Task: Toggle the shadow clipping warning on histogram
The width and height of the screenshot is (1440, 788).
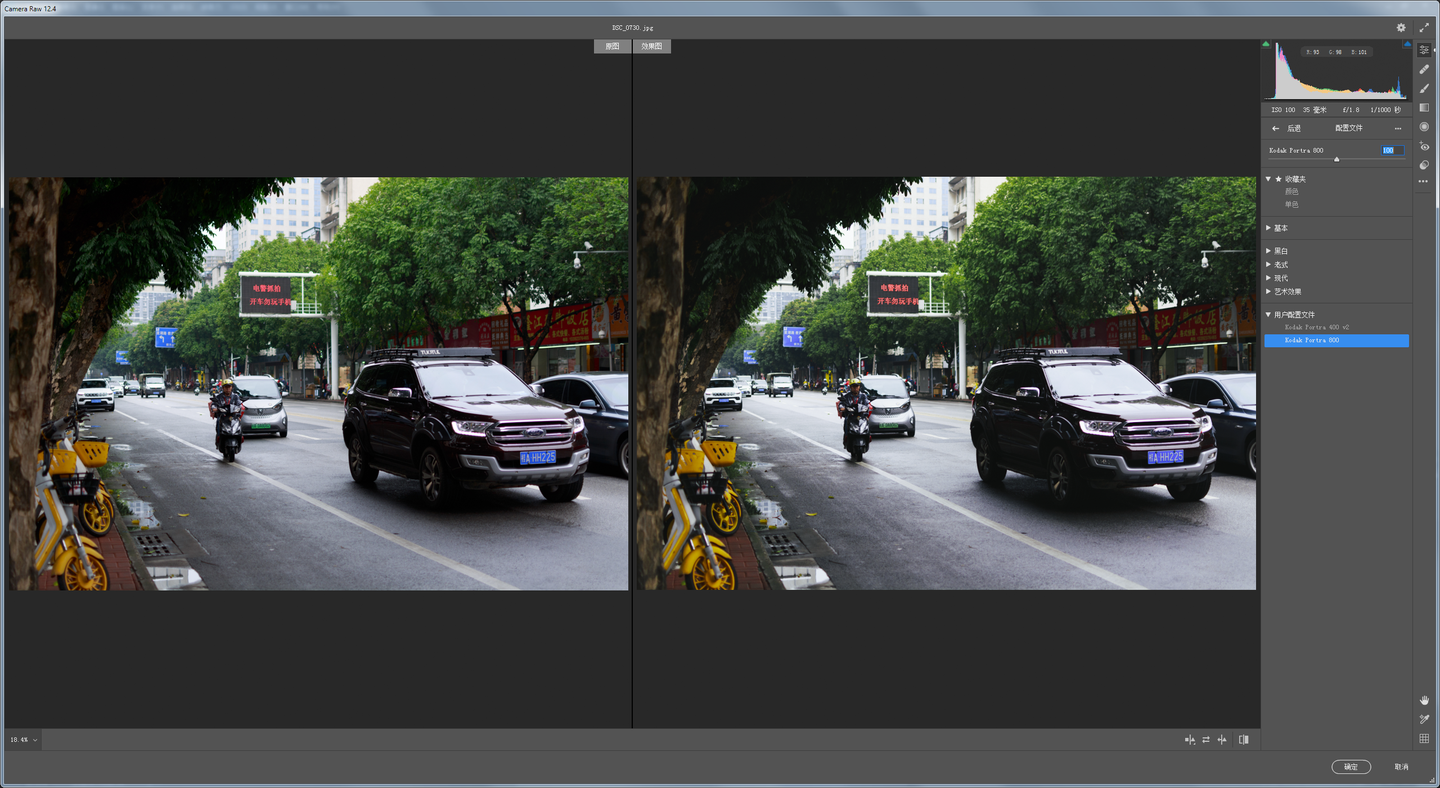Action: pos(1268,44)
